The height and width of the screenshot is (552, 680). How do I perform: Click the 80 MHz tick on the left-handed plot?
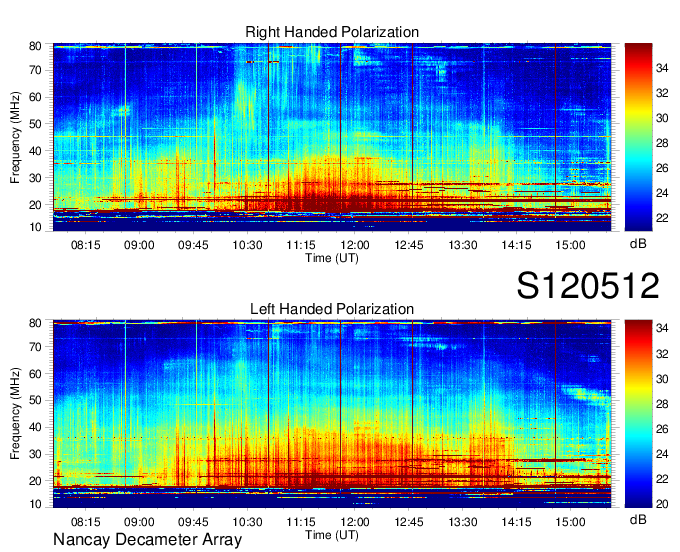(35, 323)
